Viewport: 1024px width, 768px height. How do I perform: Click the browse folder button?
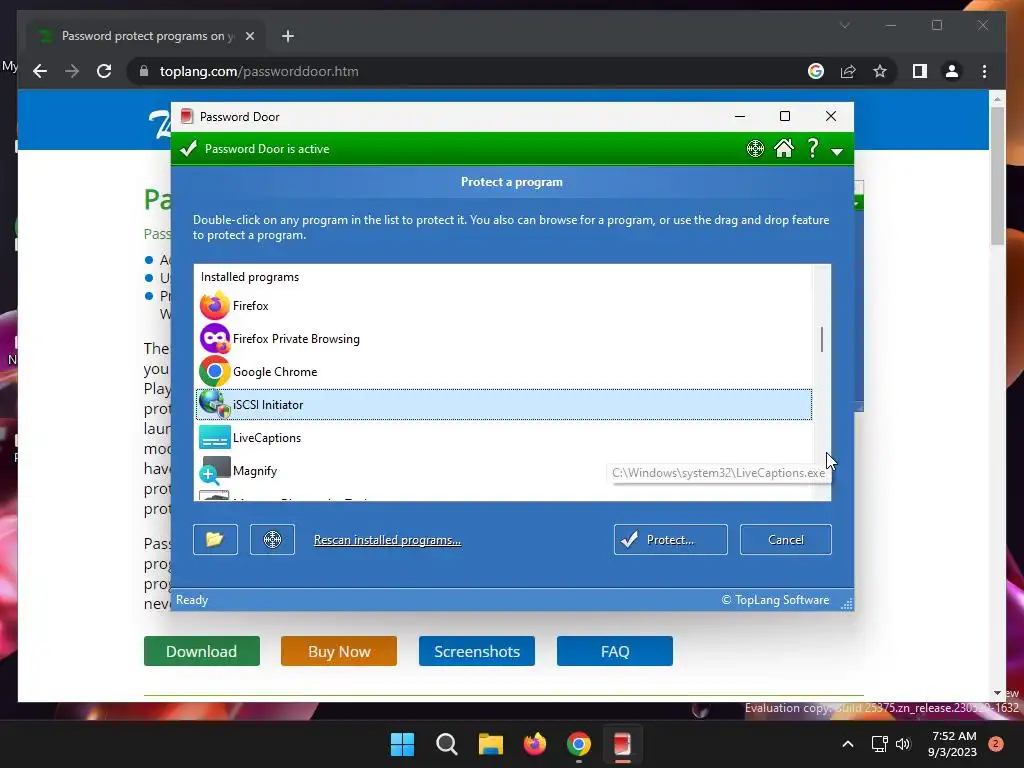216,539
